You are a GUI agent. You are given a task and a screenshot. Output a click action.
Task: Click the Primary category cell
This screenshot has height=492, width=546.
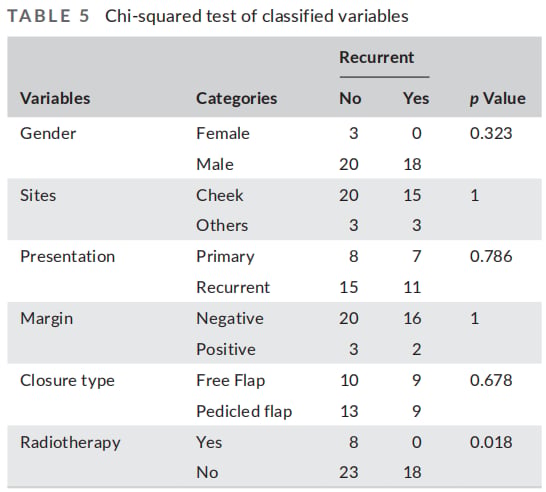click(x=225, y=257)
